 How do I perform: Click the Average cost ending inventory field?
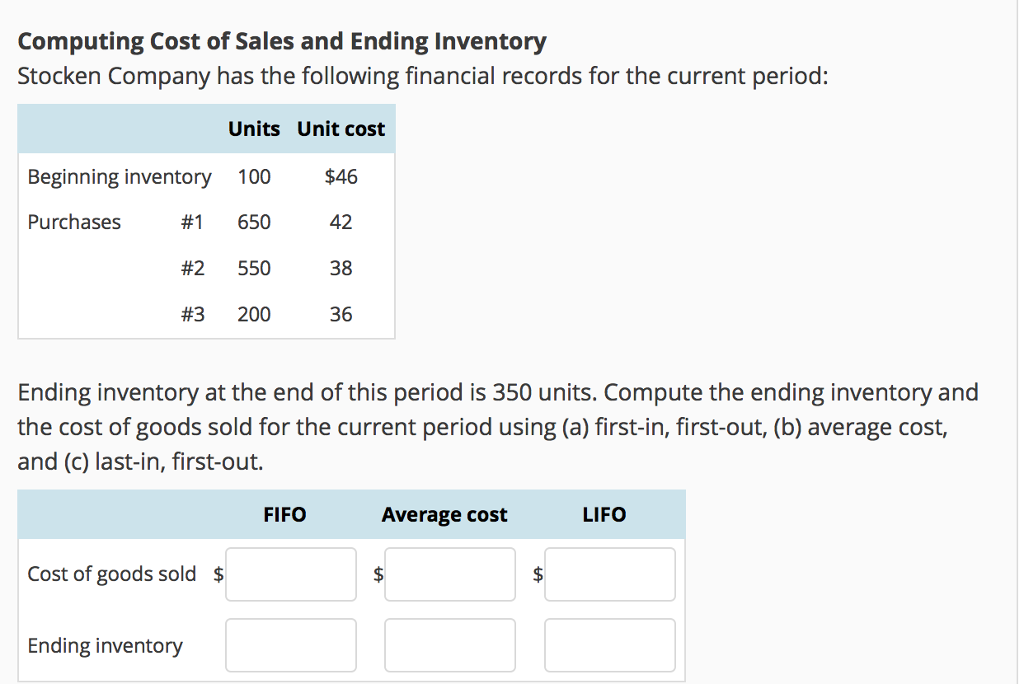click(450, 645)
